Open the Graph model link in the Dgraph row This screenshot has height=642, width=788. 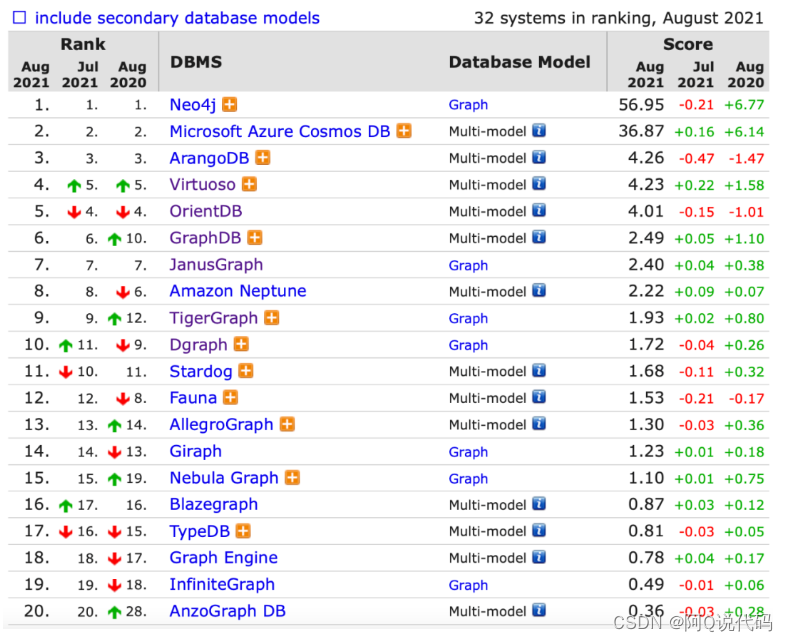tap(468, 345)
